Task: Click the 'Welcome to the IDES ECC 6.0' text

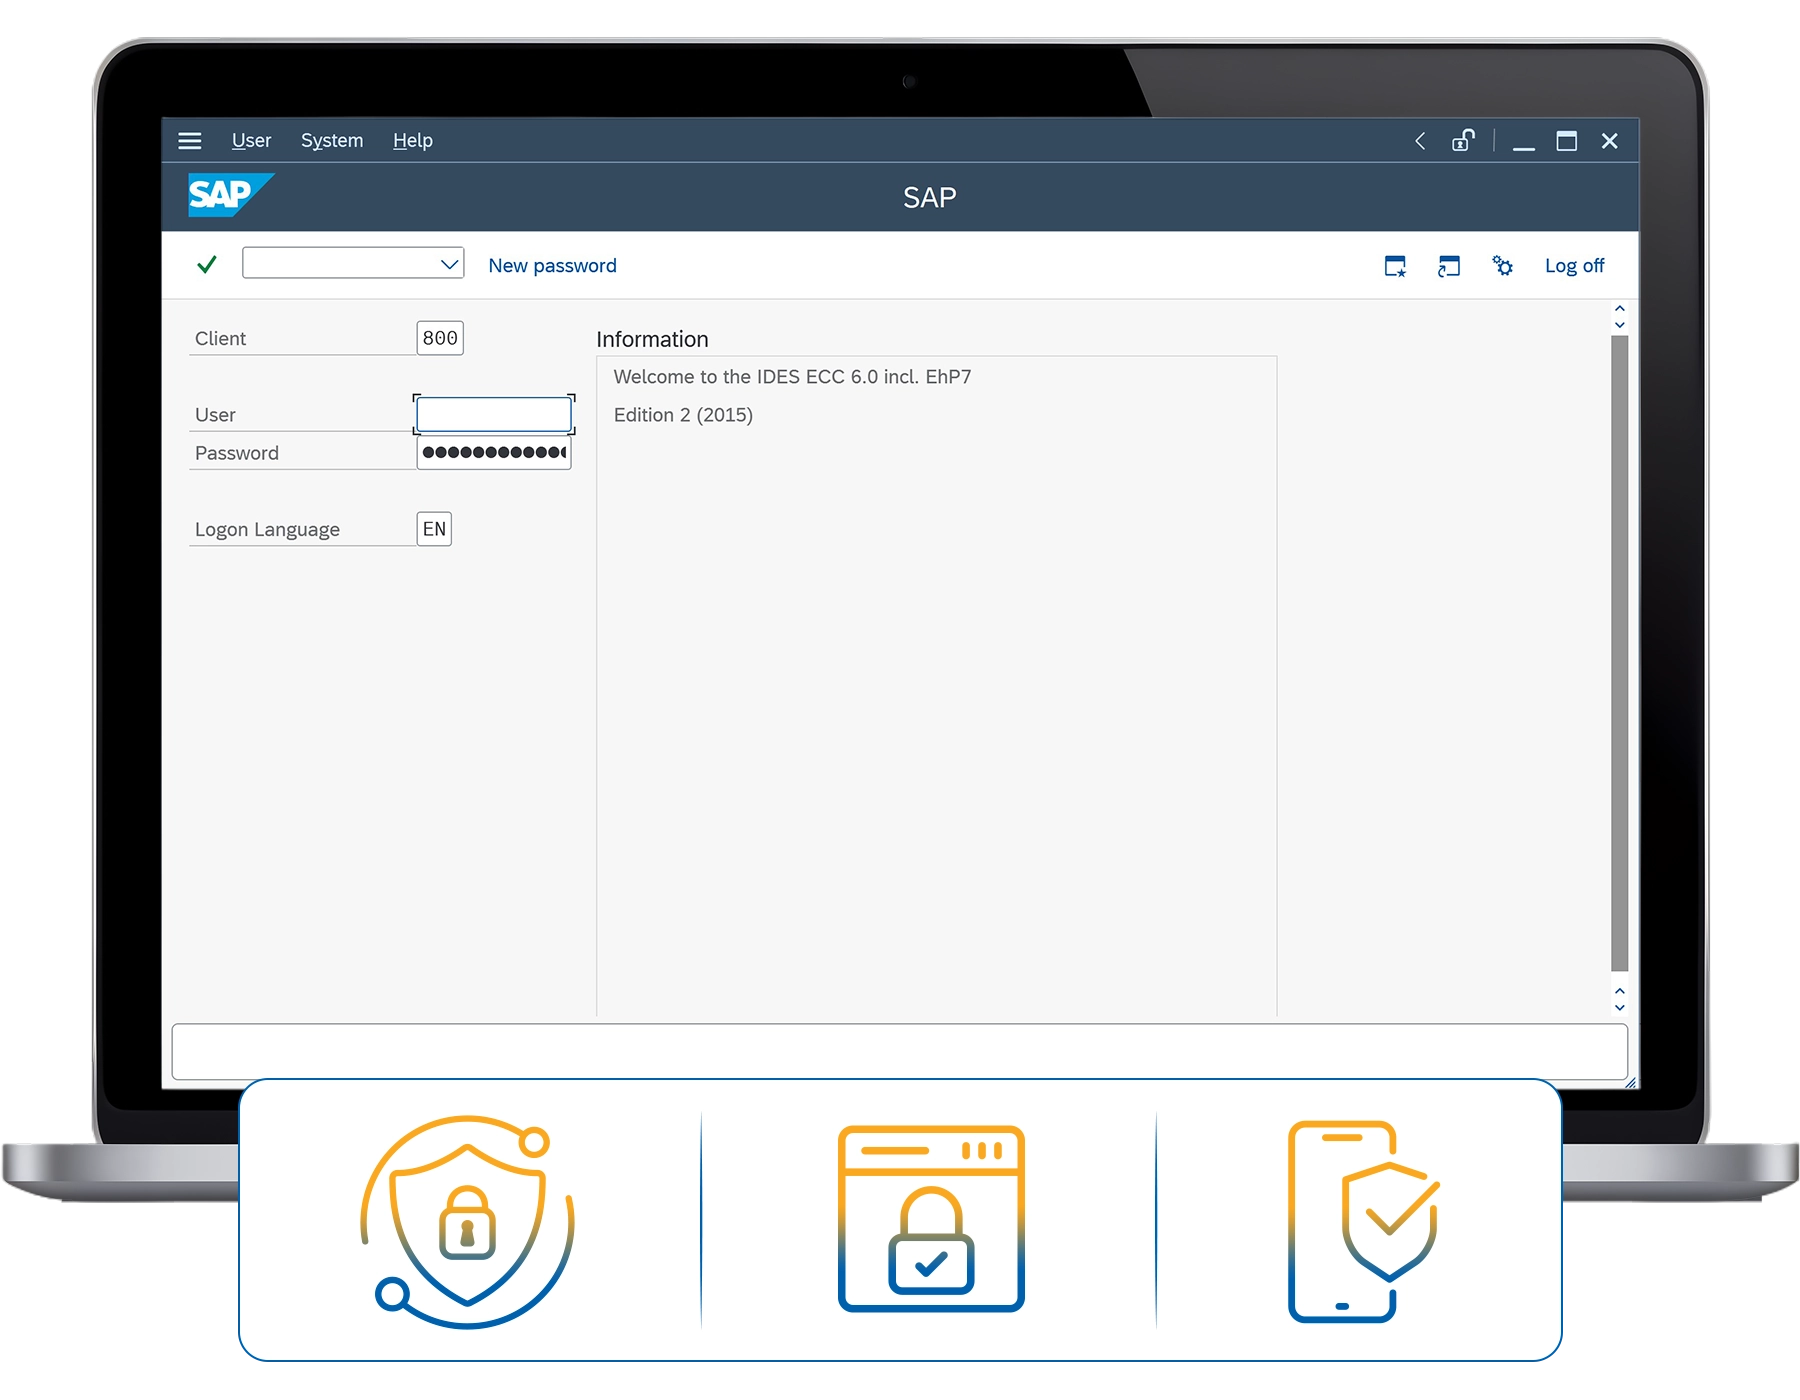Action: (792, 377)
